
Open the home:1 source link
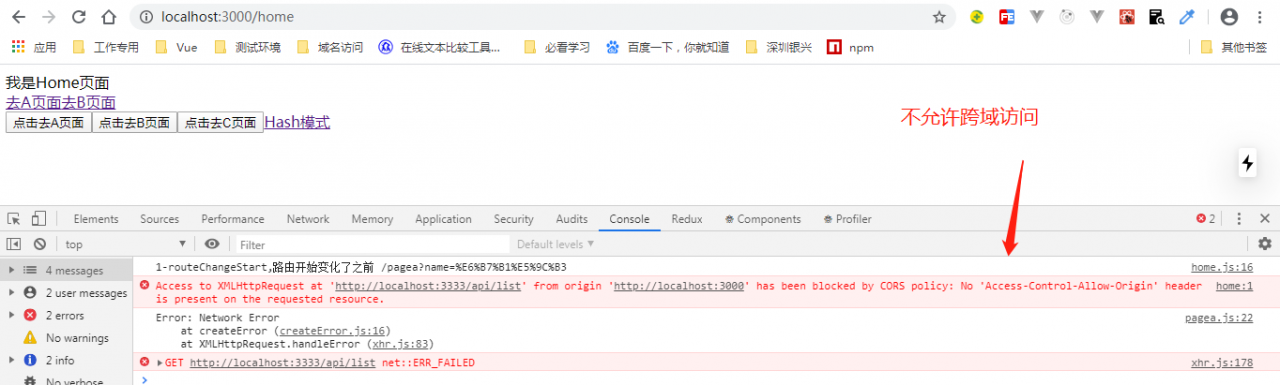(x=1234, y=286)
